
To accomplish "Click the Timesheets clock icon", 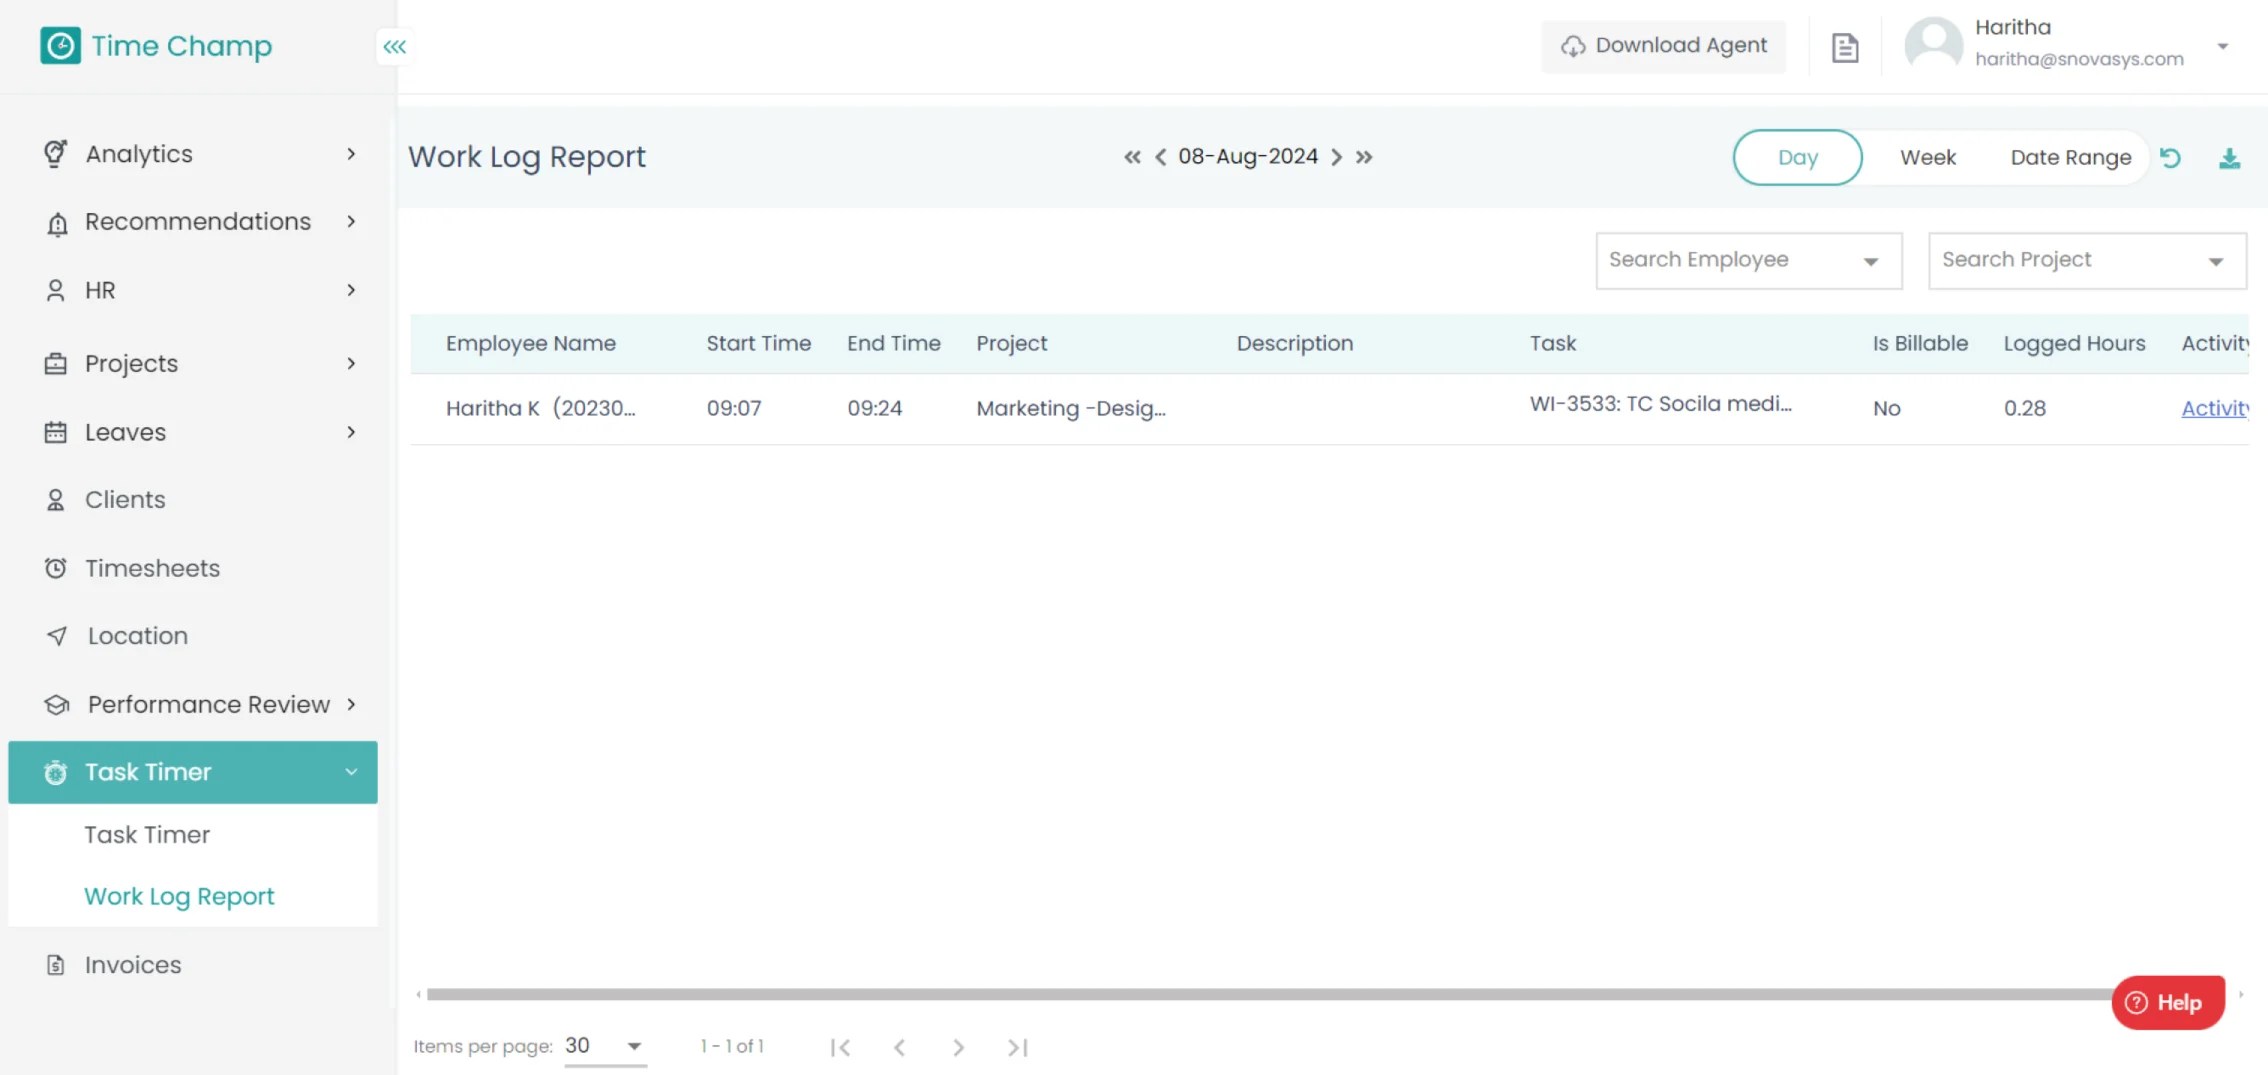I will click(x=56, y=568).
